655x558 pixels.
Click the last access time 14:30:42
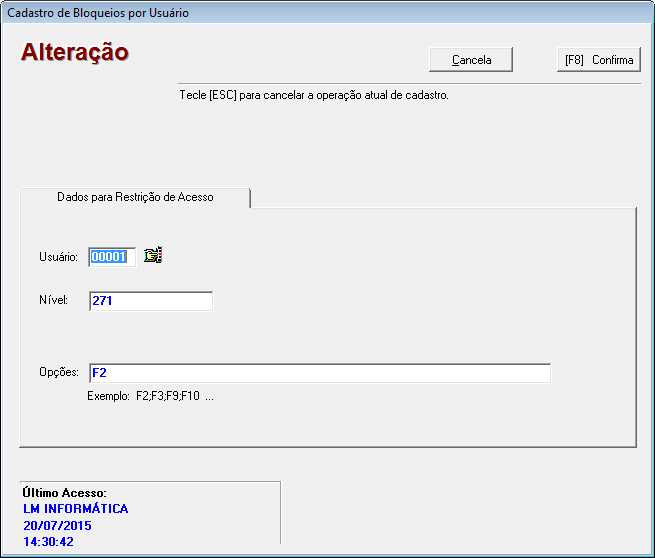click(48, 542)
